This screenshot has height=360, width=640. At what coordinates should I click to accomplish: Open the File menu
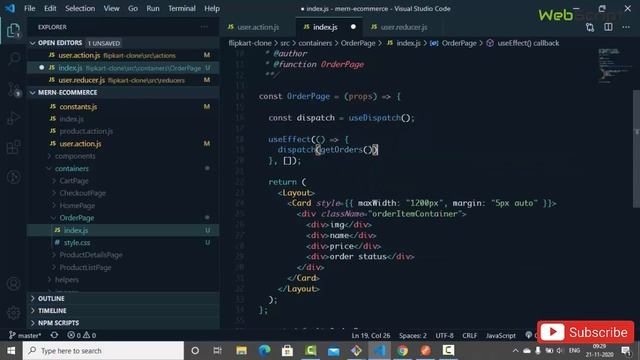tap(29, 8)
